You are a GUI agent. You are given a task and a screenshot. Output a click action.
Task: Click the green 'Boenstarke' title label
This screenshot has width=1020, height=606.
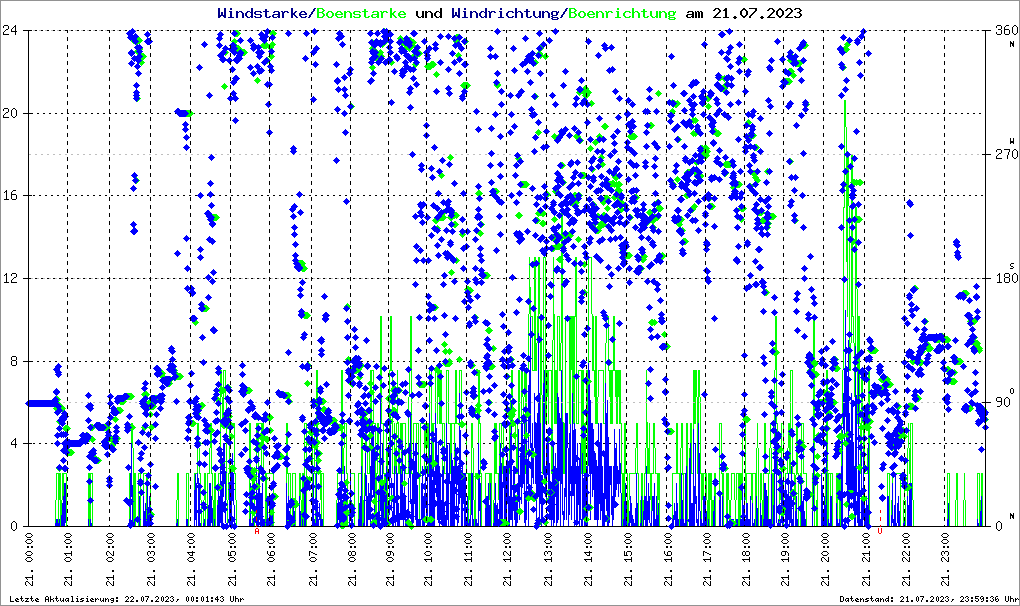(361, 13)
